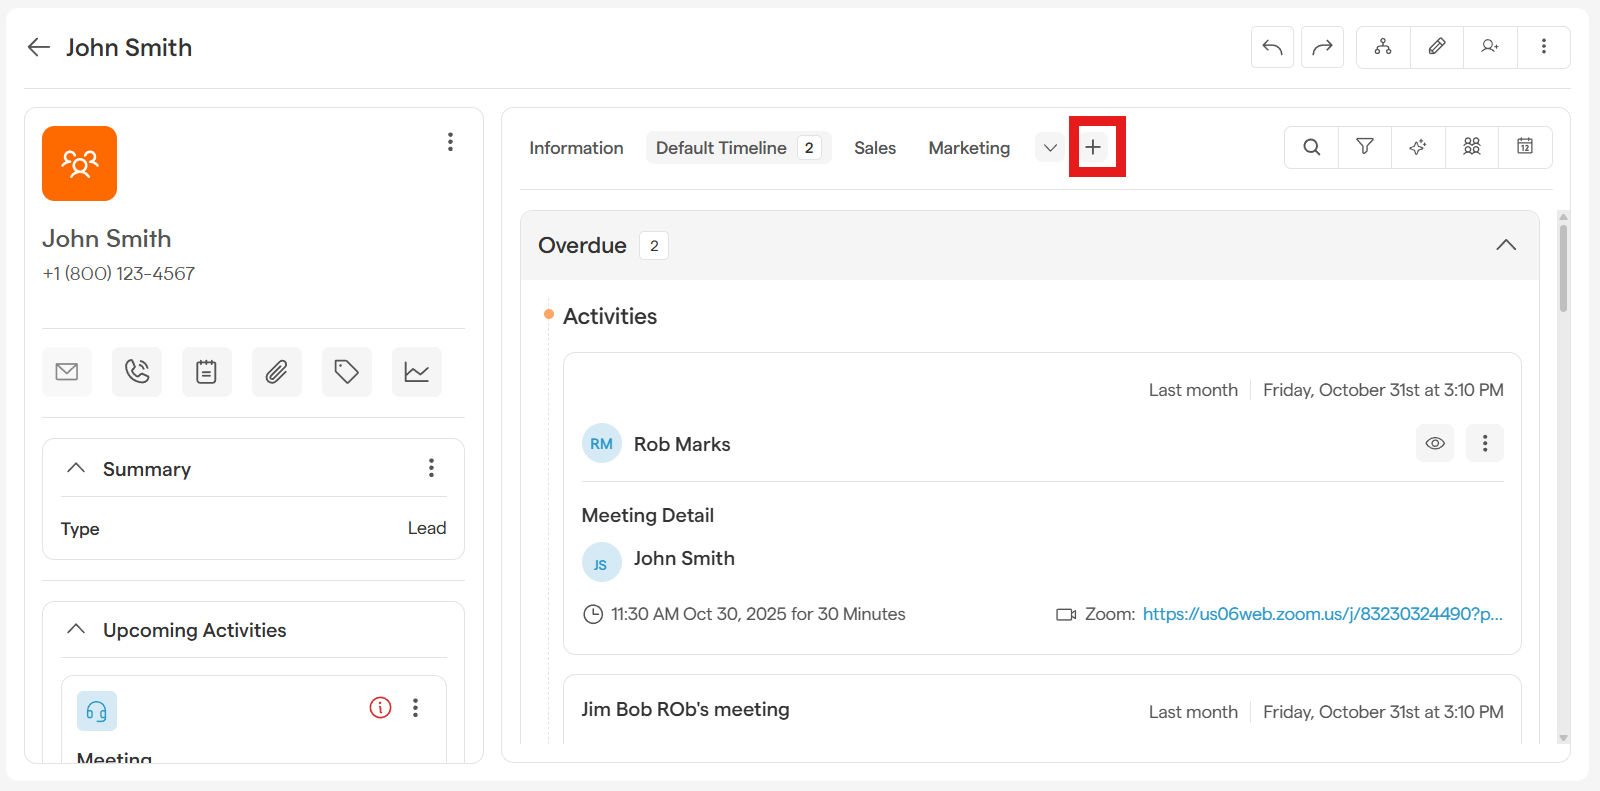Open the notes clipboard icon
Image resolution: width=1600 pixels, height=791 pixels.
tap(207, 372)
